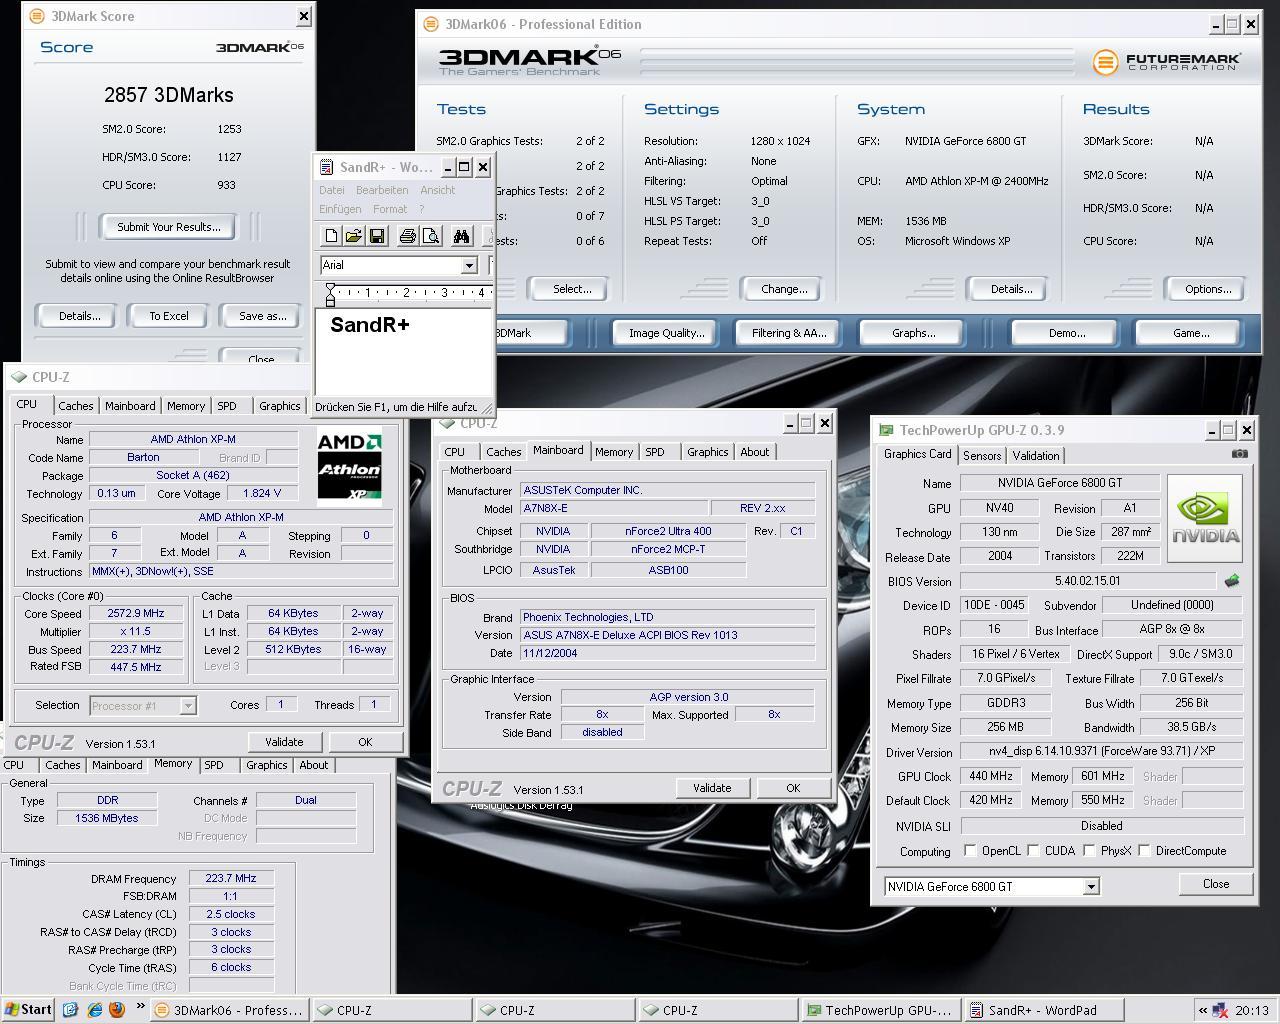1280x1024 pixels.
Task: Open the Einfügen menu in WordPad
Action: pos(340,209)
